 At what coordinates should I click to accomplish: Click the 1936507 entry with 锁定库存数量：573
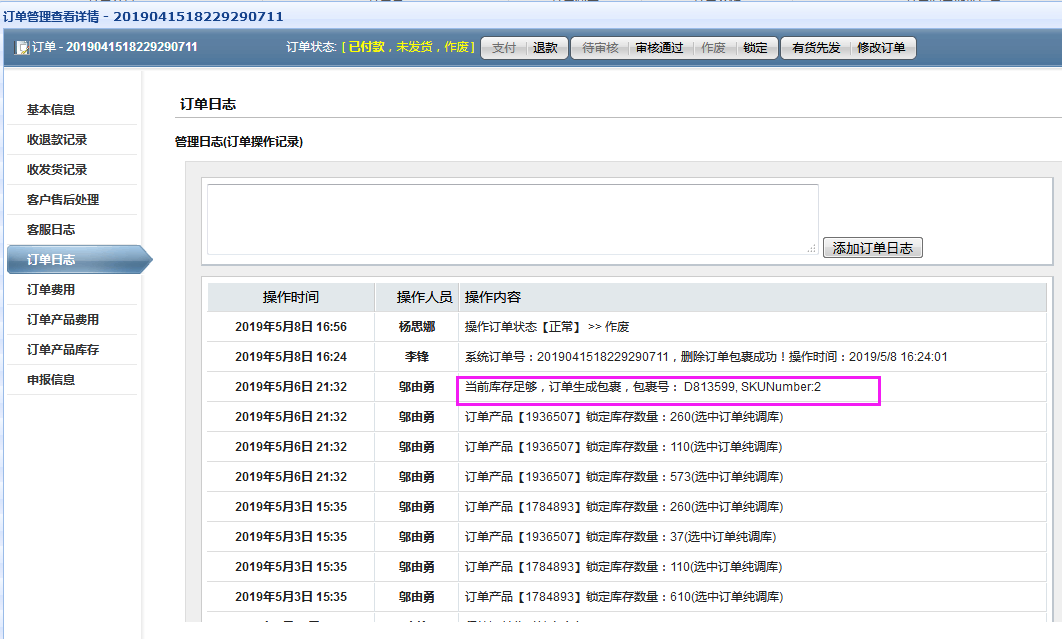pos(624,477)
